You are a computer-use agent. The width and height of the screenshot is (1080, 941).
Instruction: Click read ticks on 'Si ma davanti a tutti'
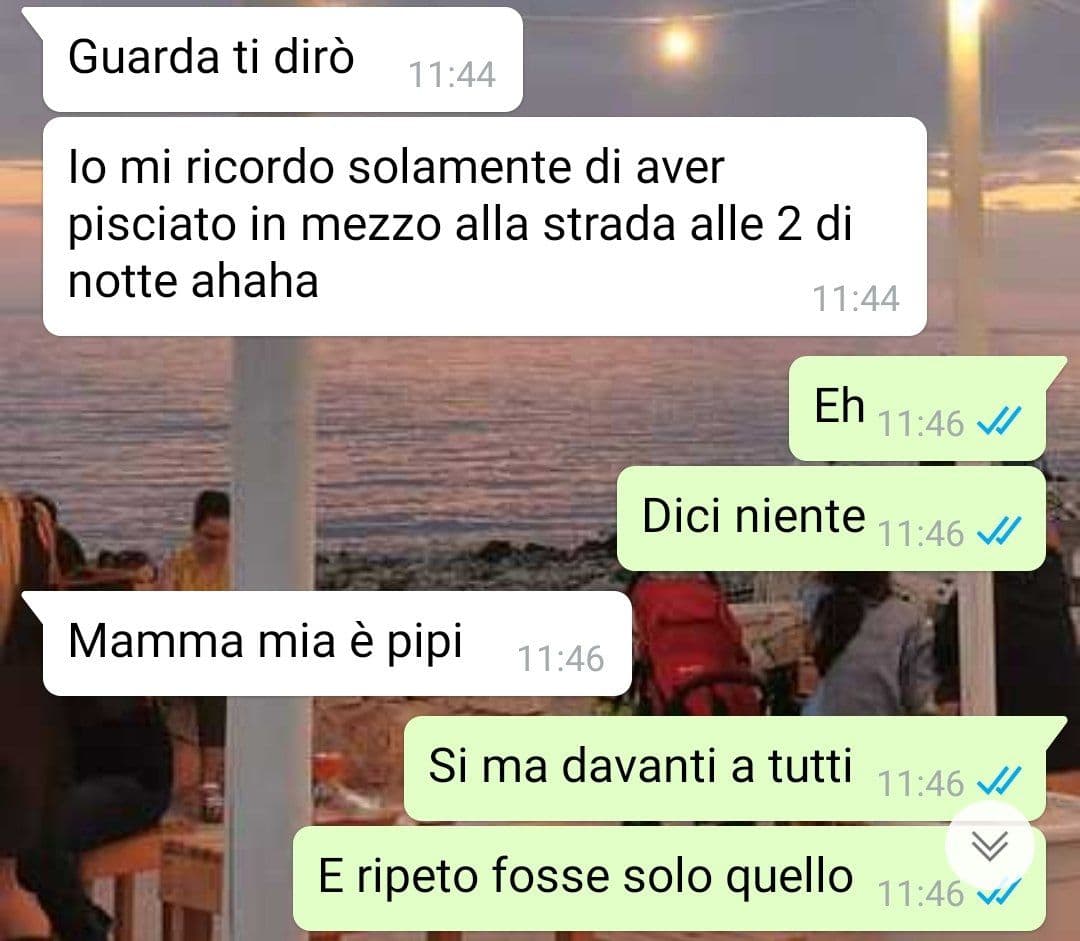[999, 781]
